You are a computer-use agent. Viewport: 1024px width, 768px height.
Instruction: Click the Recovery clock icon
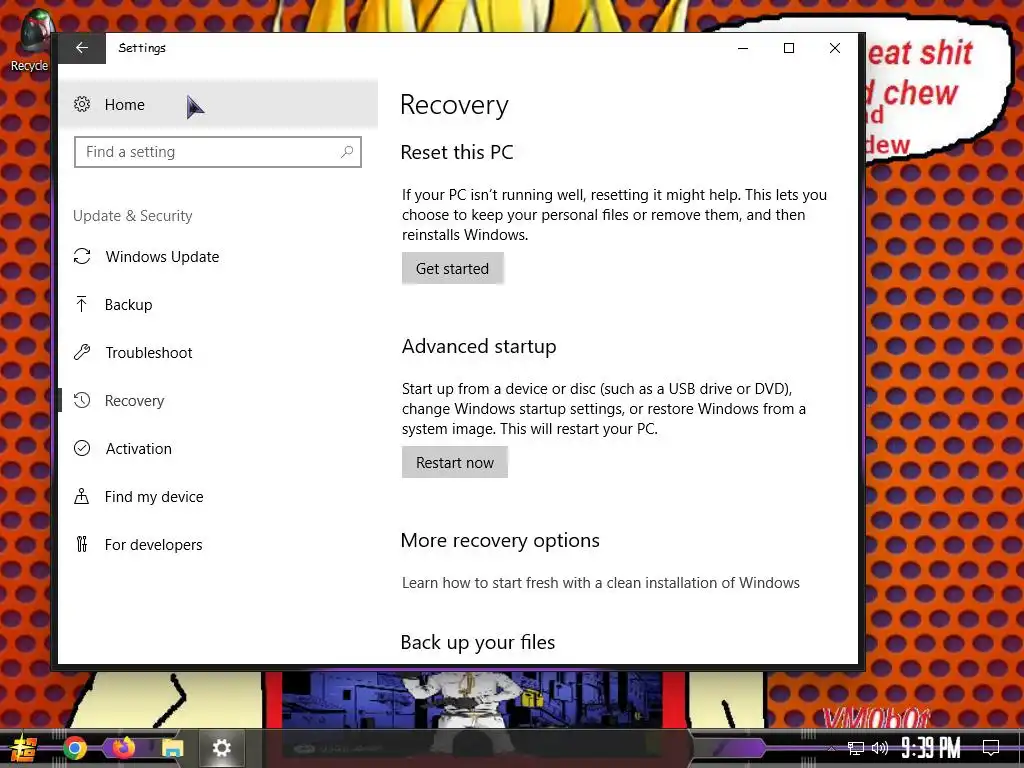point(82,400)
